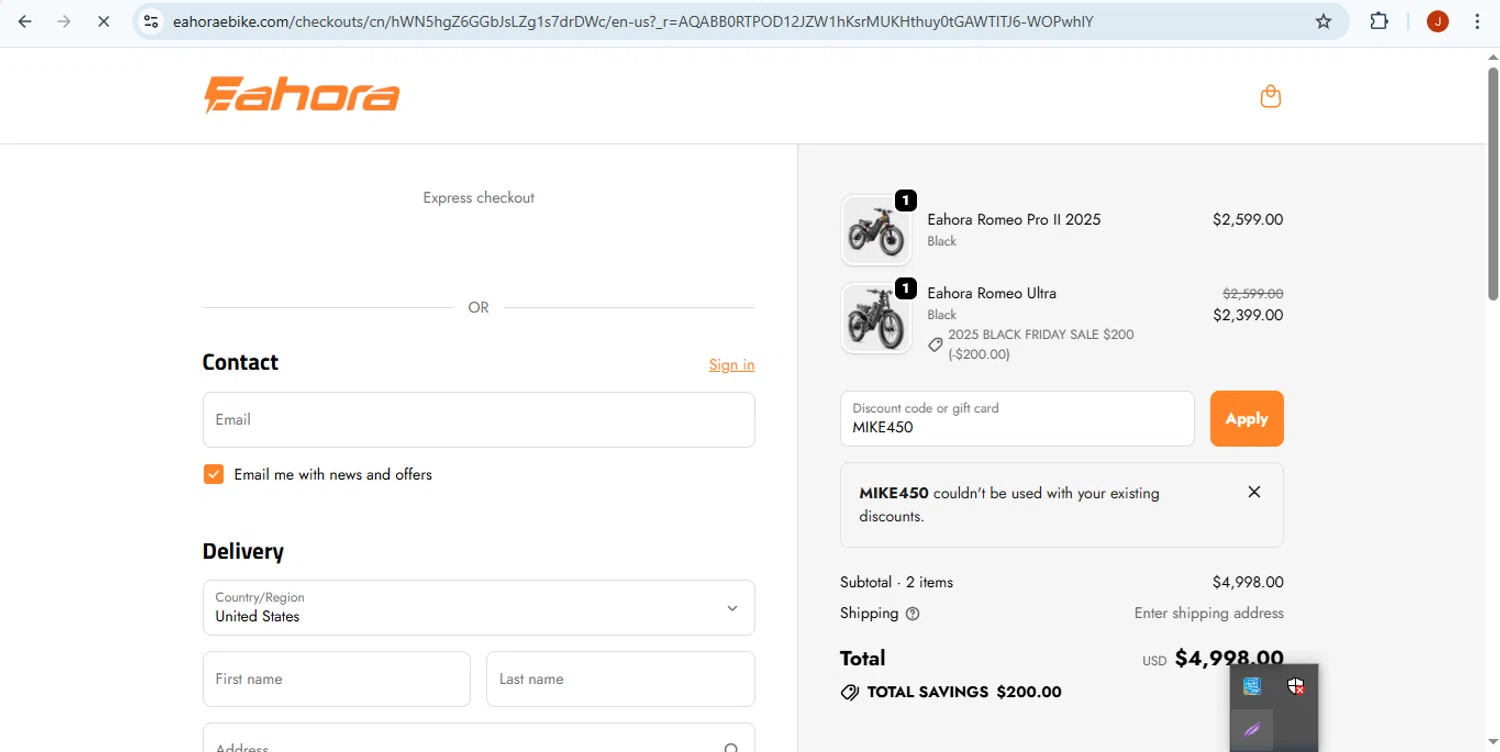Image resolution: width=1500 pixels, height=752 pixels.
Task: Click the Enter shipping address text
Action: pyautogui.click(x=1209, y=613)
